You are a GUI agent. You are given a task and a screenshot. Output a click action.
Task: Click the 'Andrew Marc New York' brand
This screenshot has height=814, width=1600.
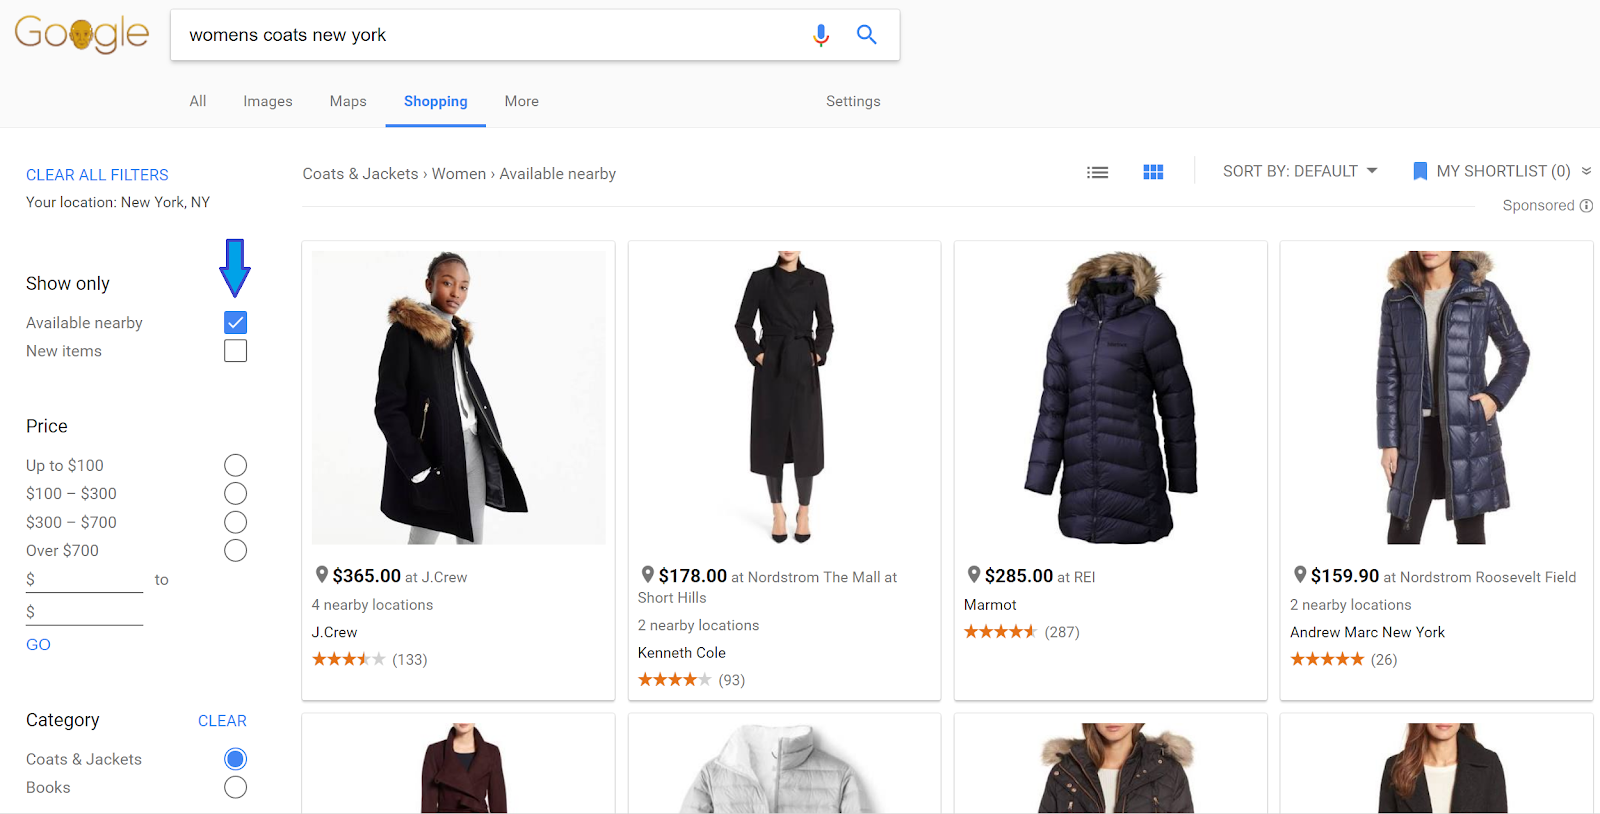tap(1367, 632)
